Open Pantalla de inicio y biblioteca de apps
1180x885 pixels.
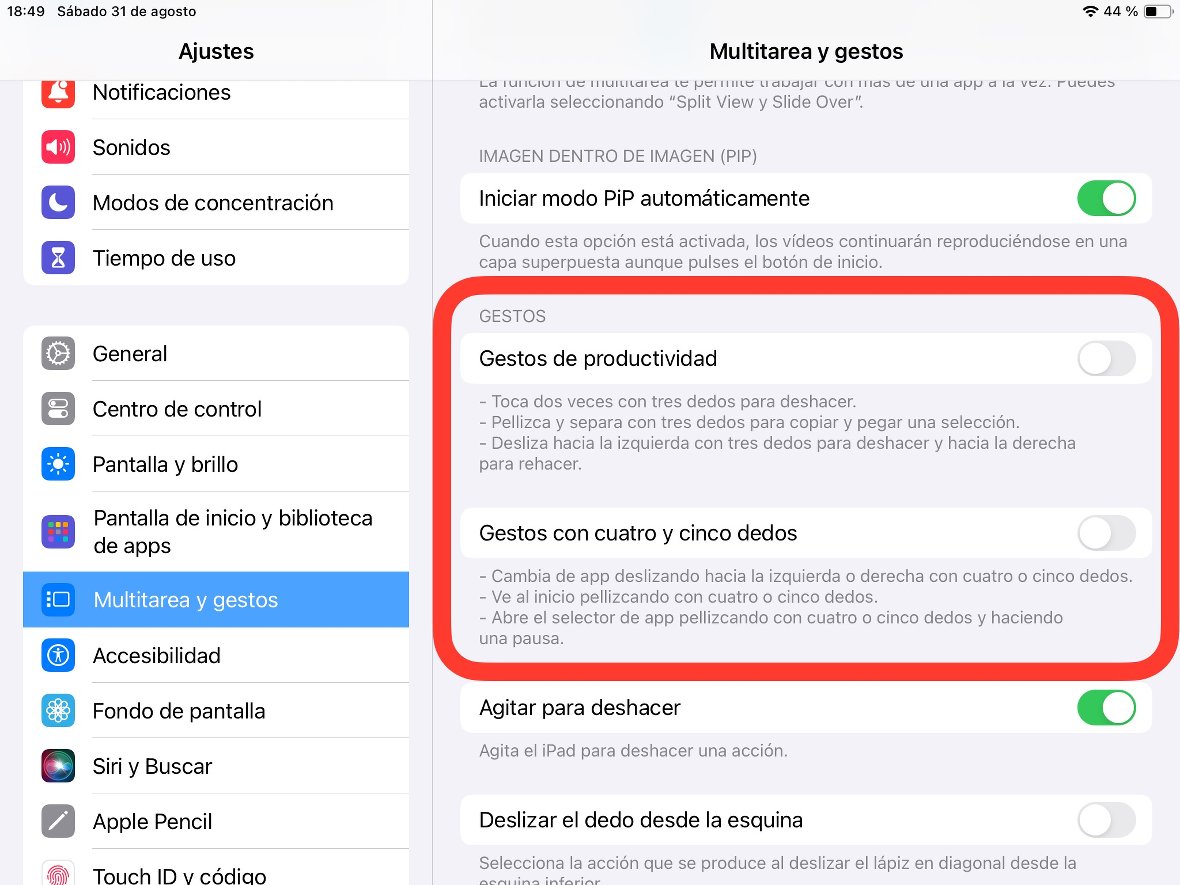pos(232,532)
